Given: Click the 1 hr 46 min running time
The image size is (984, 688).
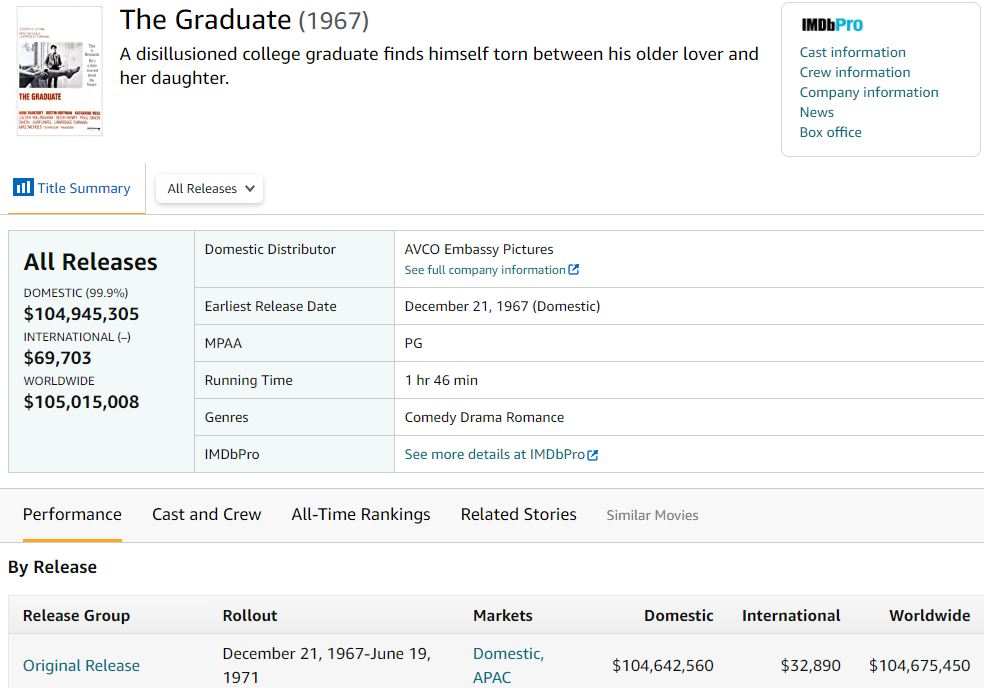Looking at the screenshot, I should 441,380.
